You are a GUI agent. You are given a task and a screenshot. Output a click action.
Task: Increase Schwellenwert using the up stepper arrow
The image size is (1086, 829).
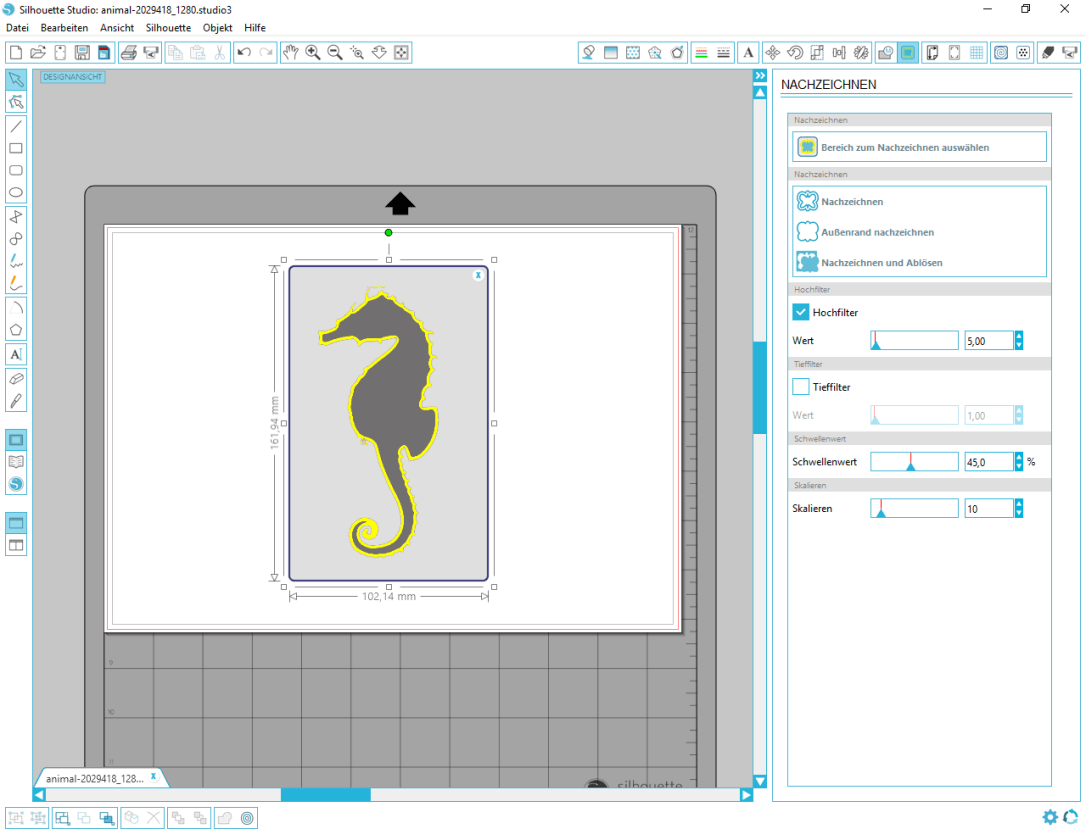[x=1018, y=458]
